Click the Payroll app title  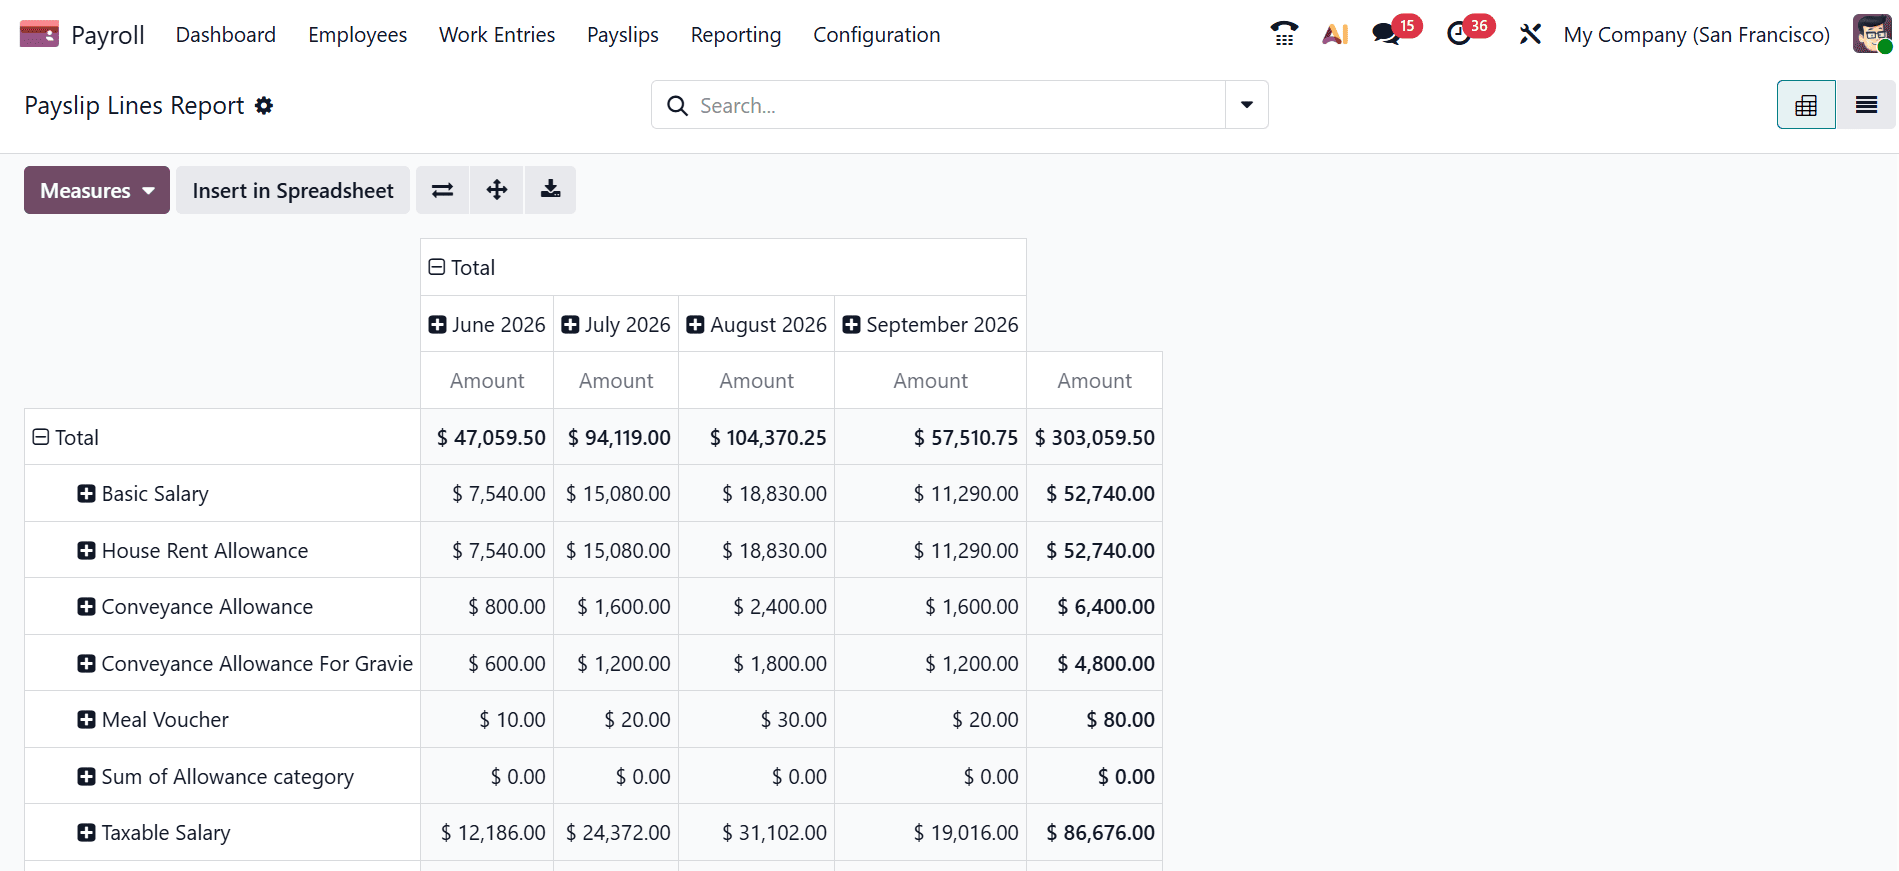point(108,35)
